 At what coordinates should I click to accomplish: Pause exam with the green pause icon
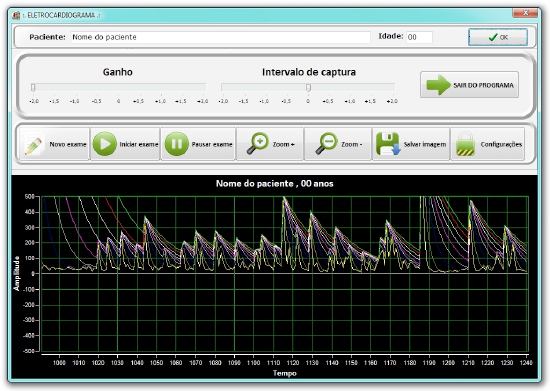pos(176,144)
